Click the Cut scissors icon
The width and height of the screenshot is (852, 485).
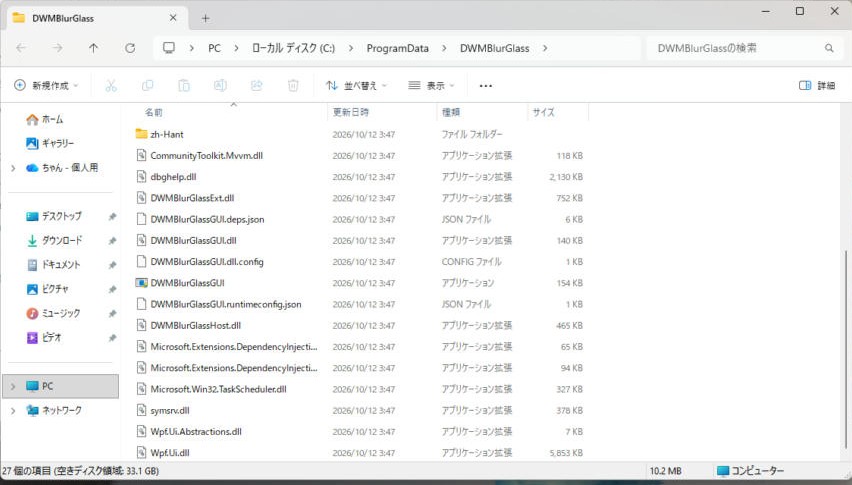click(111, 85)
